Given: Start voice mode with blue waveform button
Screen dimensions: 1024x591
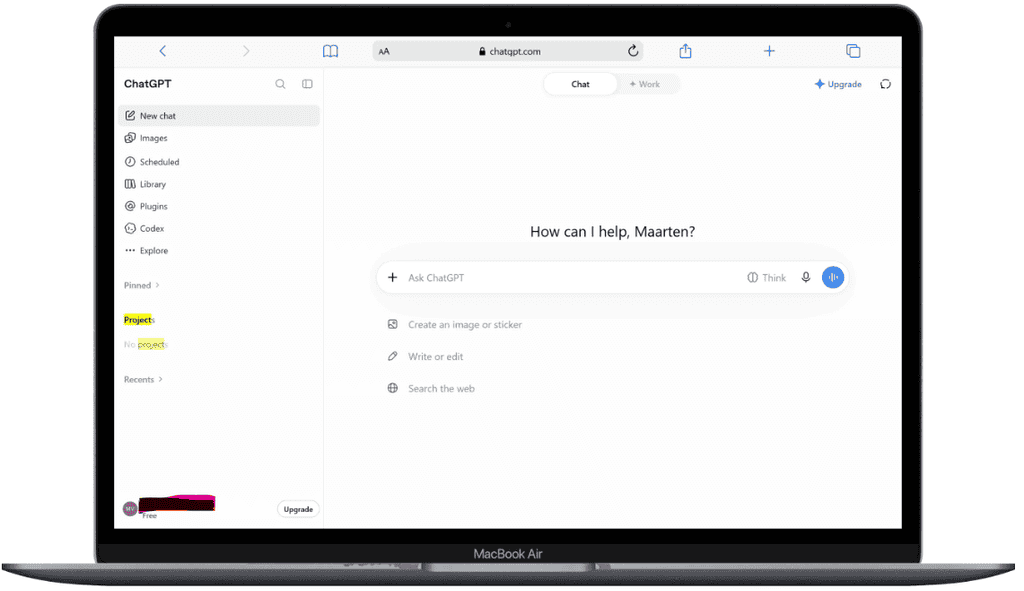Looking at the screenshot, I should [833, 278].
